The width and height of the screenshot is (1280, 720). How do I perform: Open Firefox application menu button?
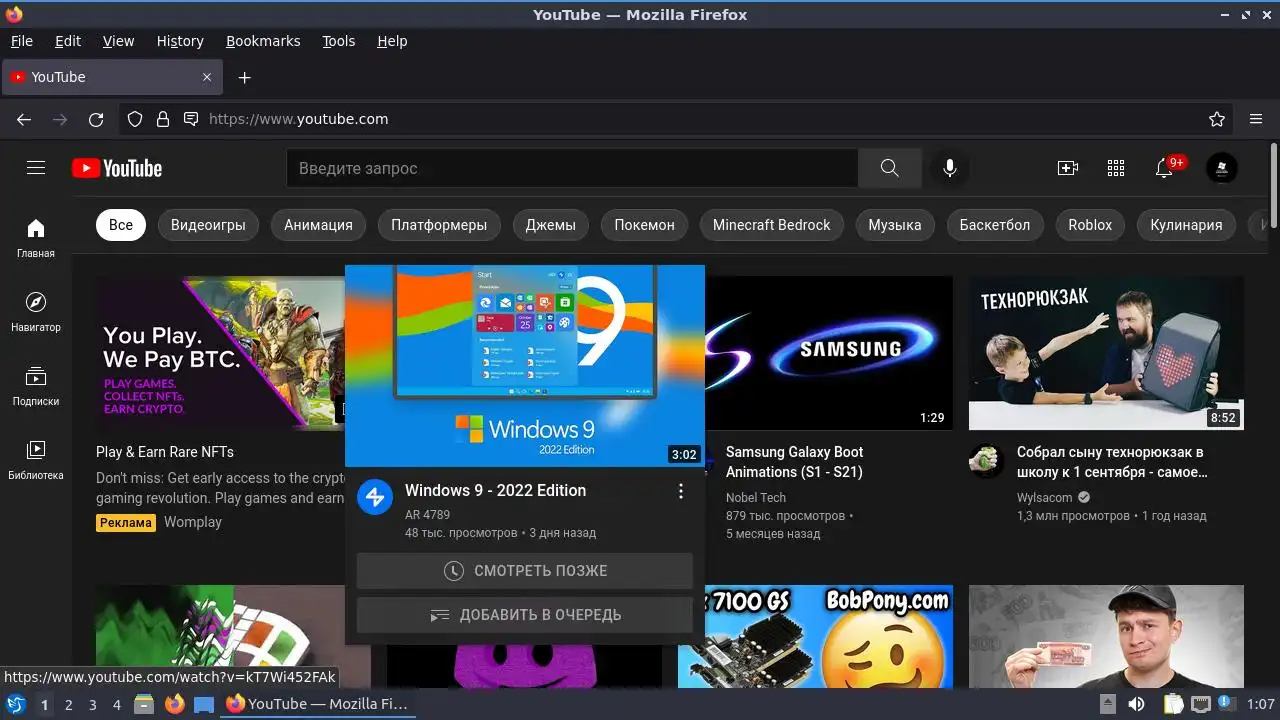pyautogui.click(x=1256, y=119)
